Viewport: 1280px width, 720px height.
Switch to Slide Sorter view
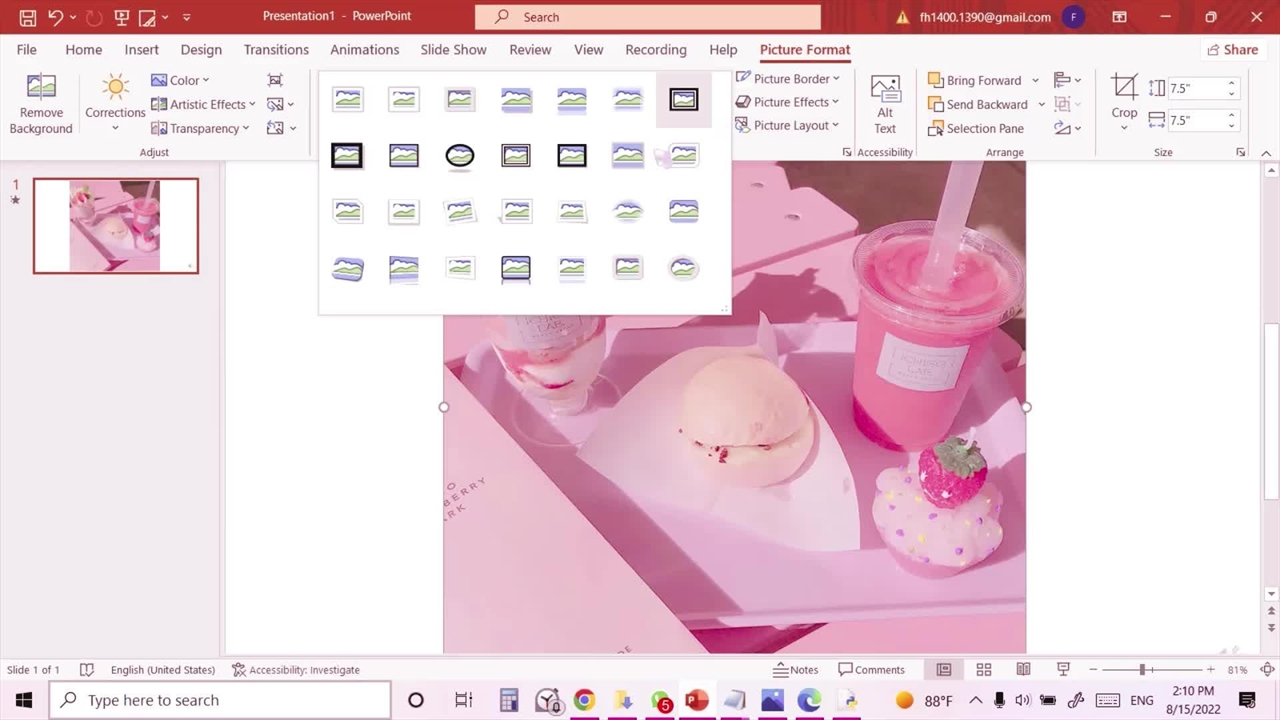tap(983, 670)
